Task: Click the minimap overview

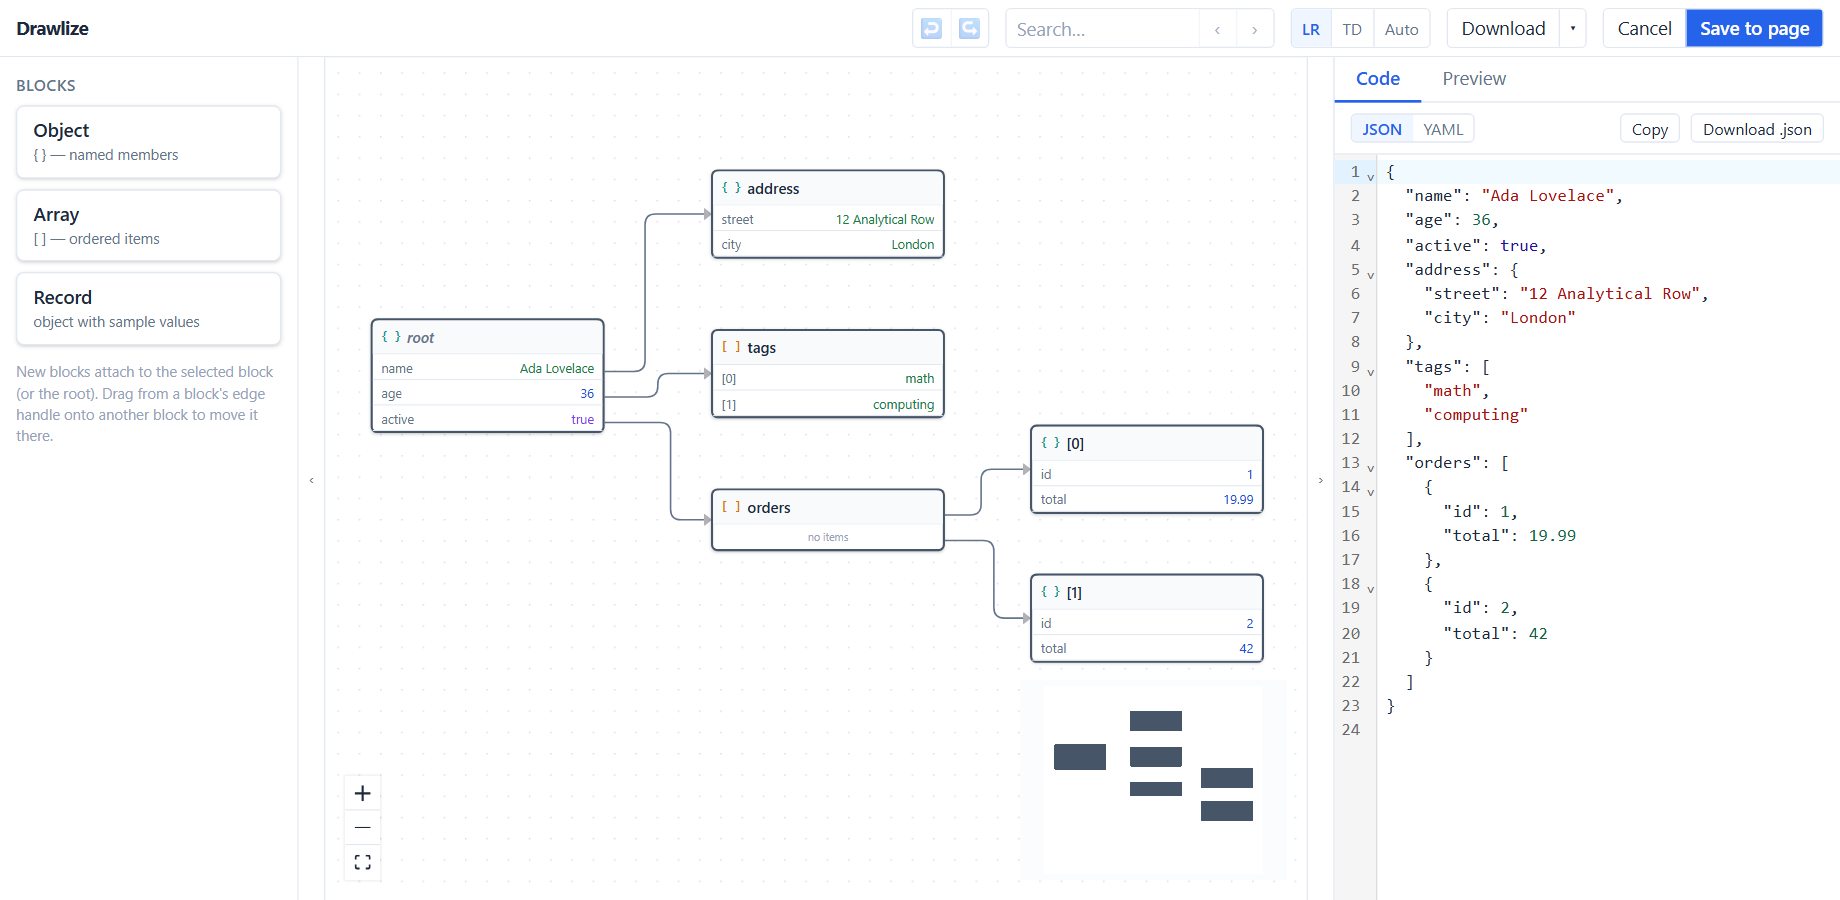Action: pos(1153,780)
